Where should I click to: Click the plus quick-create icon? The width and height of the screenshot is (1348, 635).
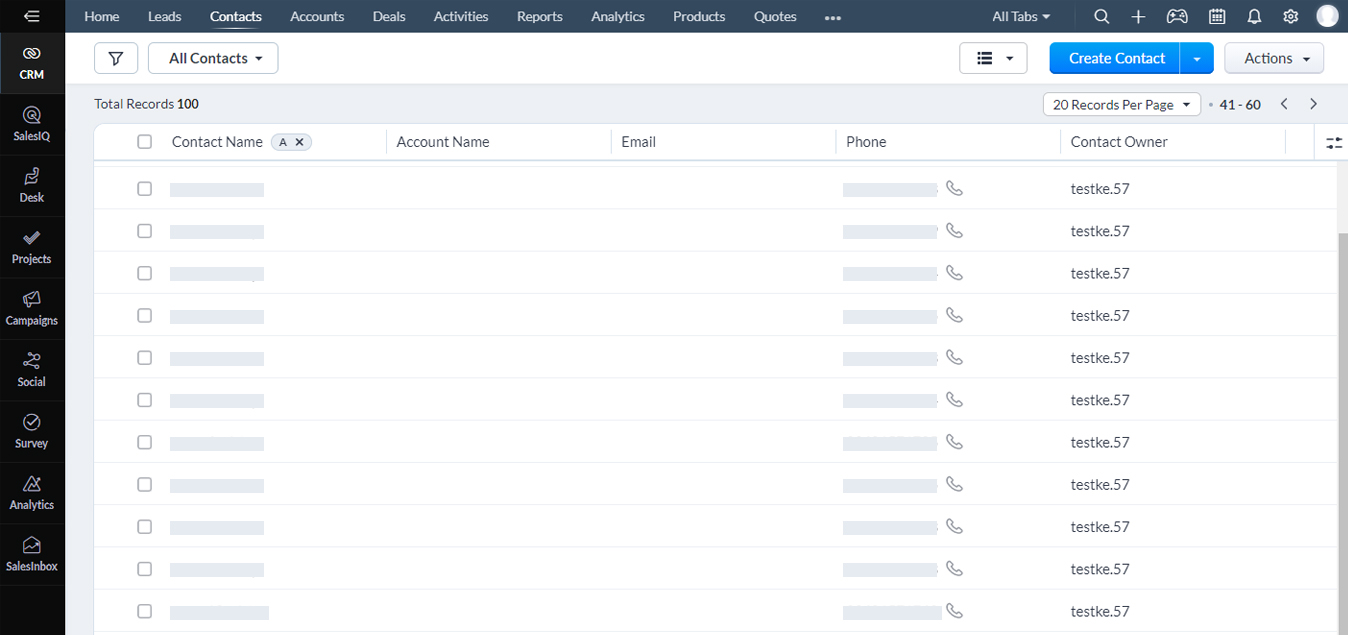pos(1138,16)
